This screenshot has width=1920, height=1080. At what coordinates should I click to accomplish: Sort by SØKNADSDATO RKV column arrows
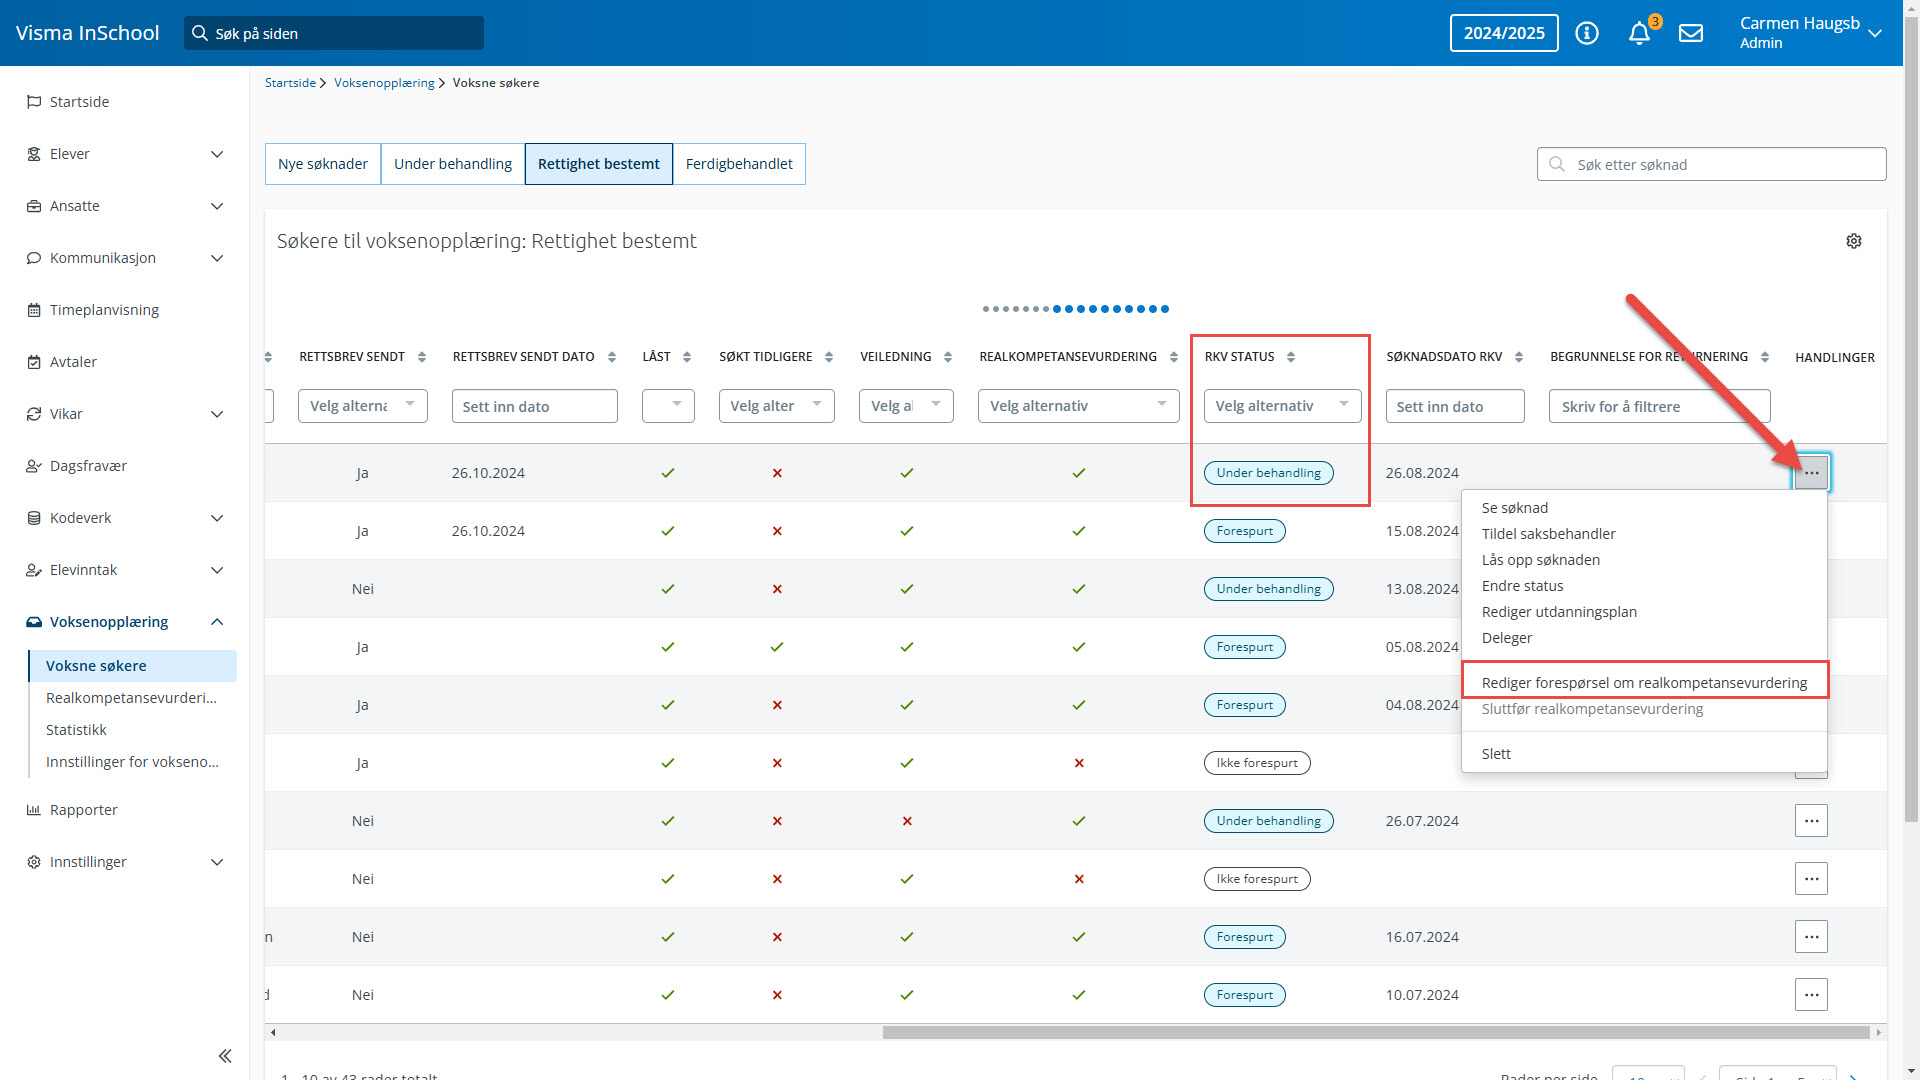pos(1519,357)
